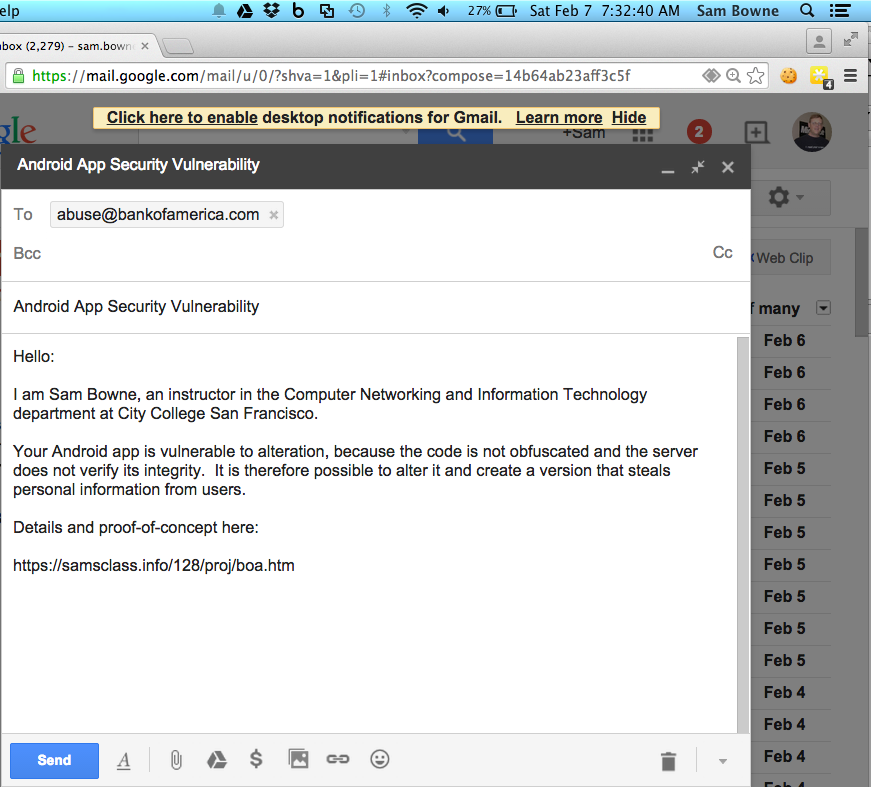Click the diamond extension icon in address bar
The width and height of the screenshot is (871, 787).
(x=711, y=75)
